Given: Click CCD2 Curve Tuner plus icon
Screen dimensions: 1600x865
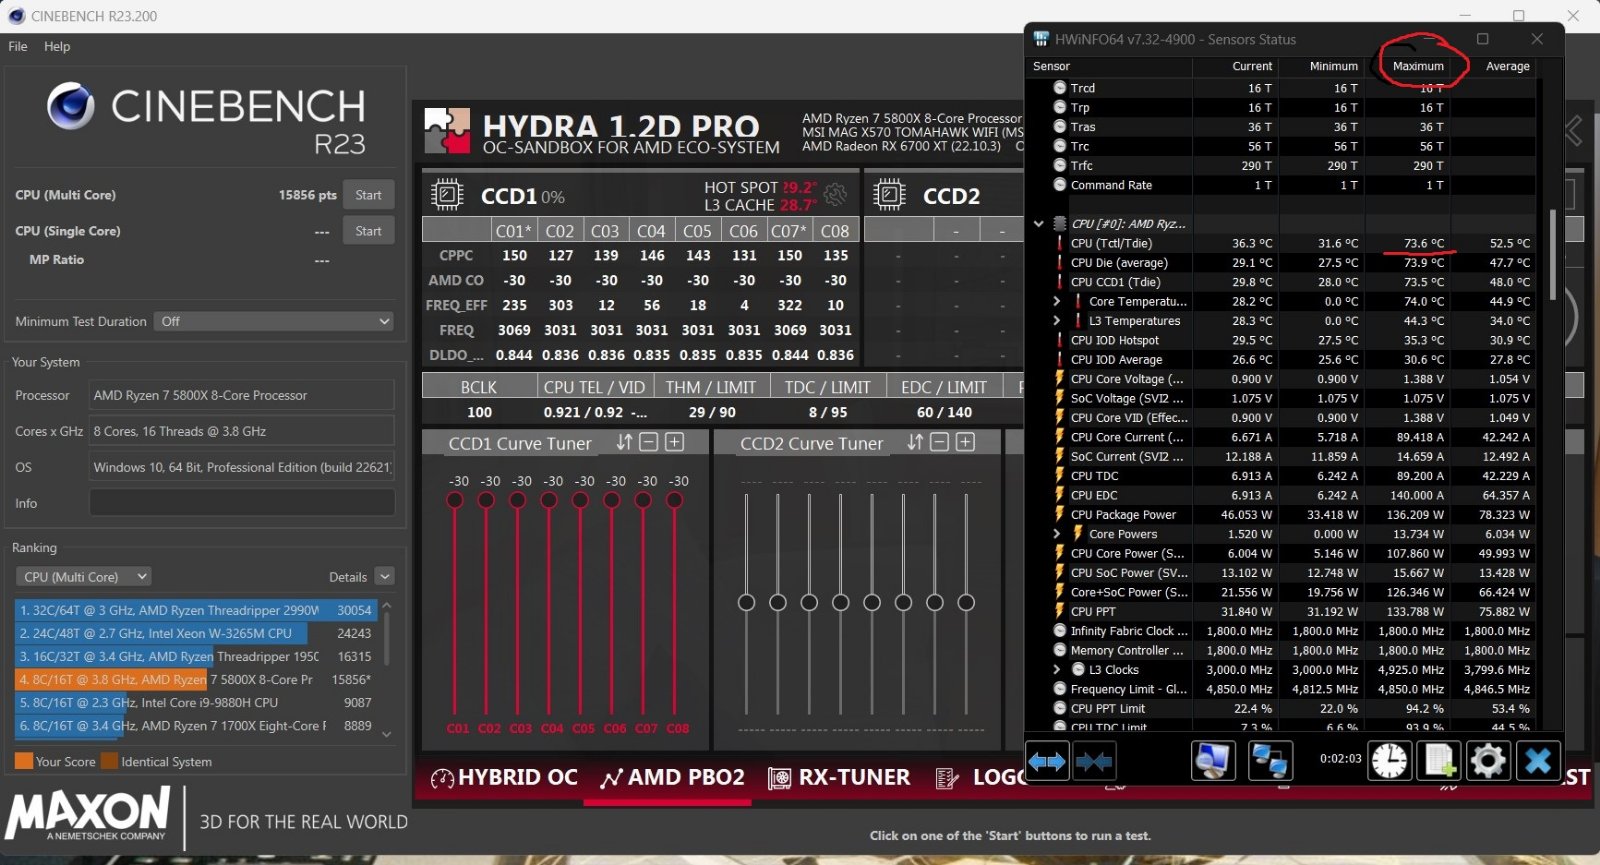Looking at the screenshot, I should pyautogui.click(x=965, y=442).
